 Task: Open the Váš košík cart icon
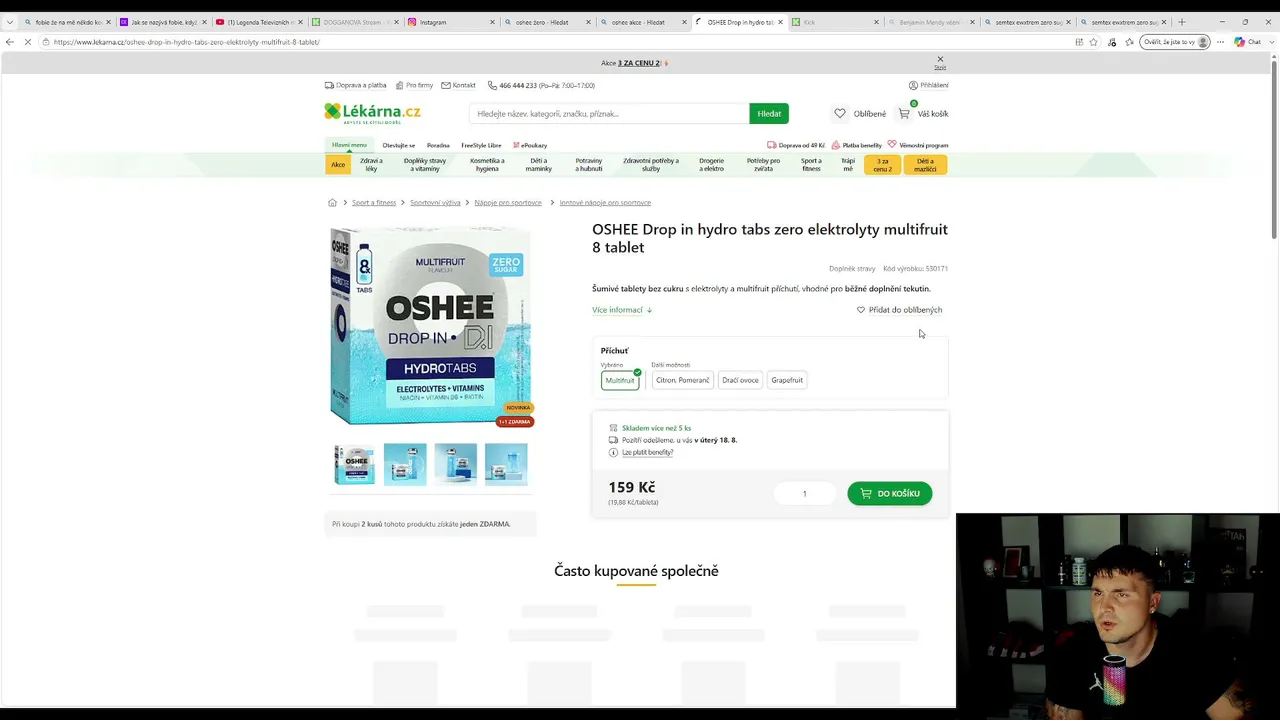[x=904, y=114]
